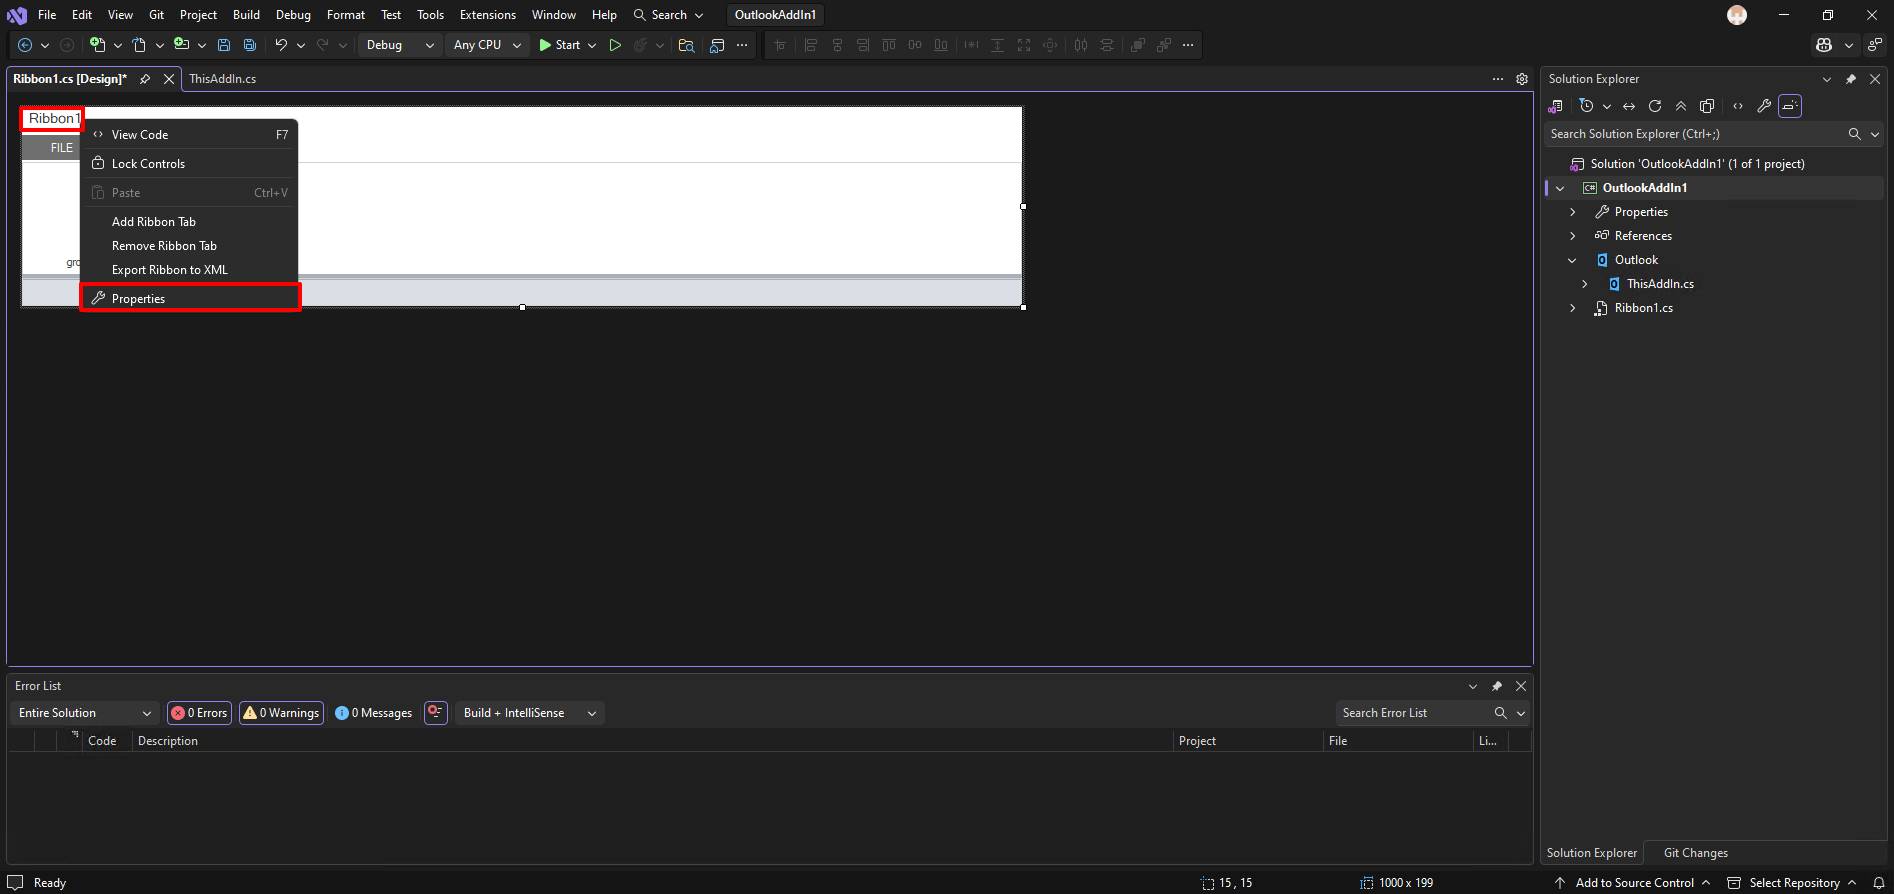This screenshot has width=1894, height=894.
Task: Expand the Properties node in Solution Explorer
Action: [x=1573, y=212]
